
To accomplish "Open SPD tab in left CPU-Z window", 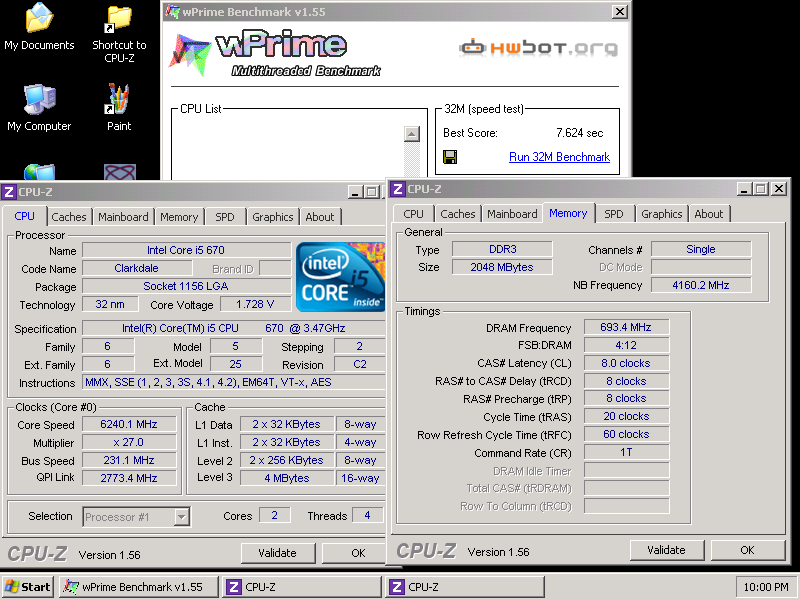I will click(x=224, y=217).
